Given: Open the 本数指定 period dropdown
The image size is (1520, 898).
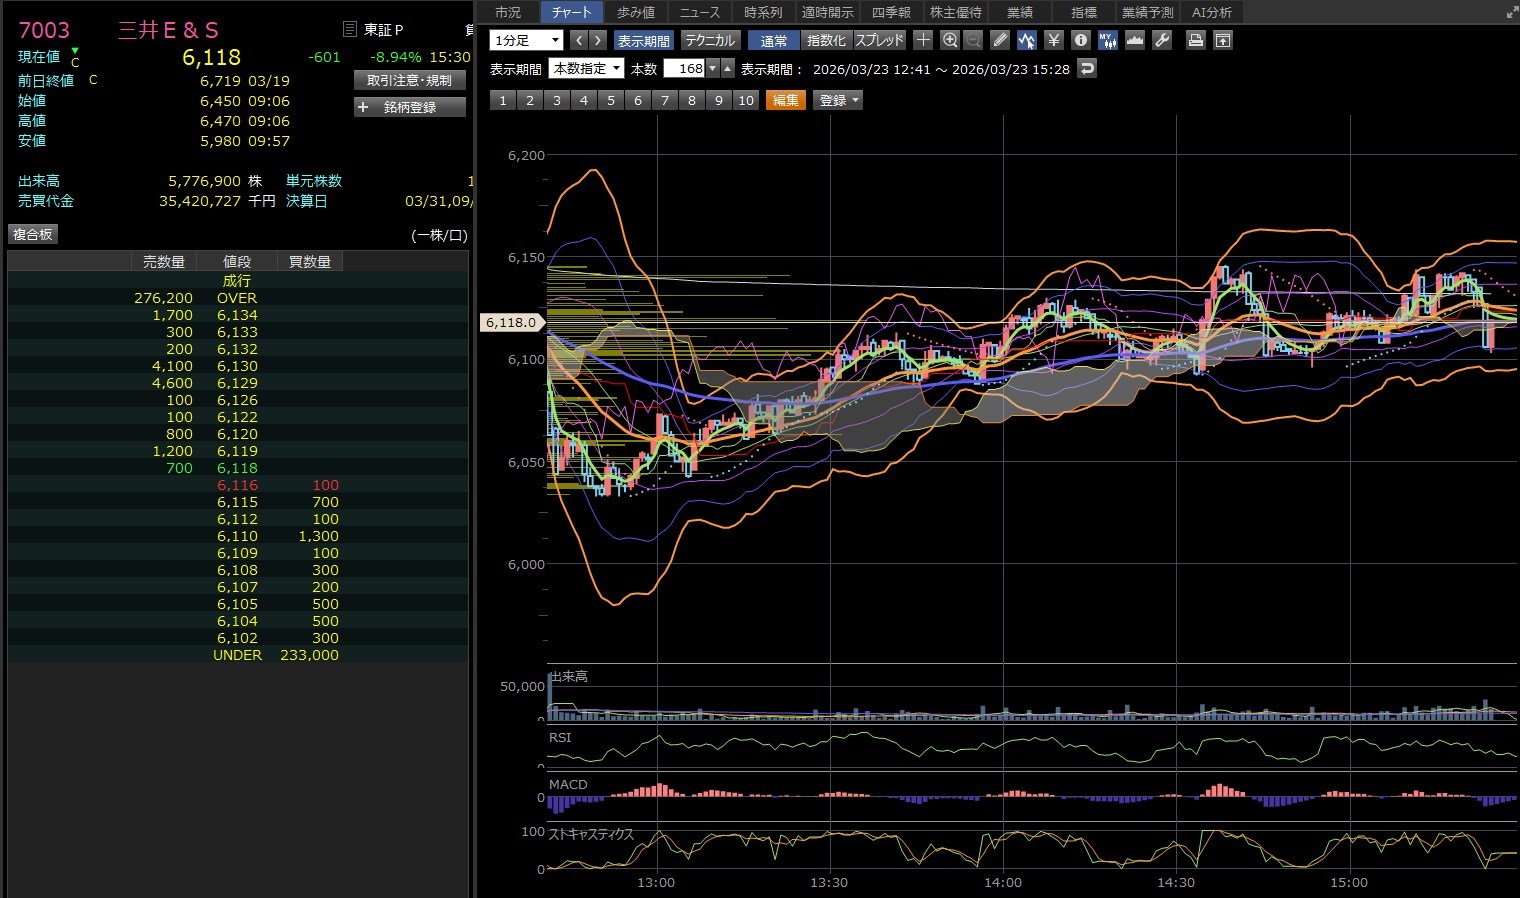Looking at the screenshot, I should [x=586, y=69].
